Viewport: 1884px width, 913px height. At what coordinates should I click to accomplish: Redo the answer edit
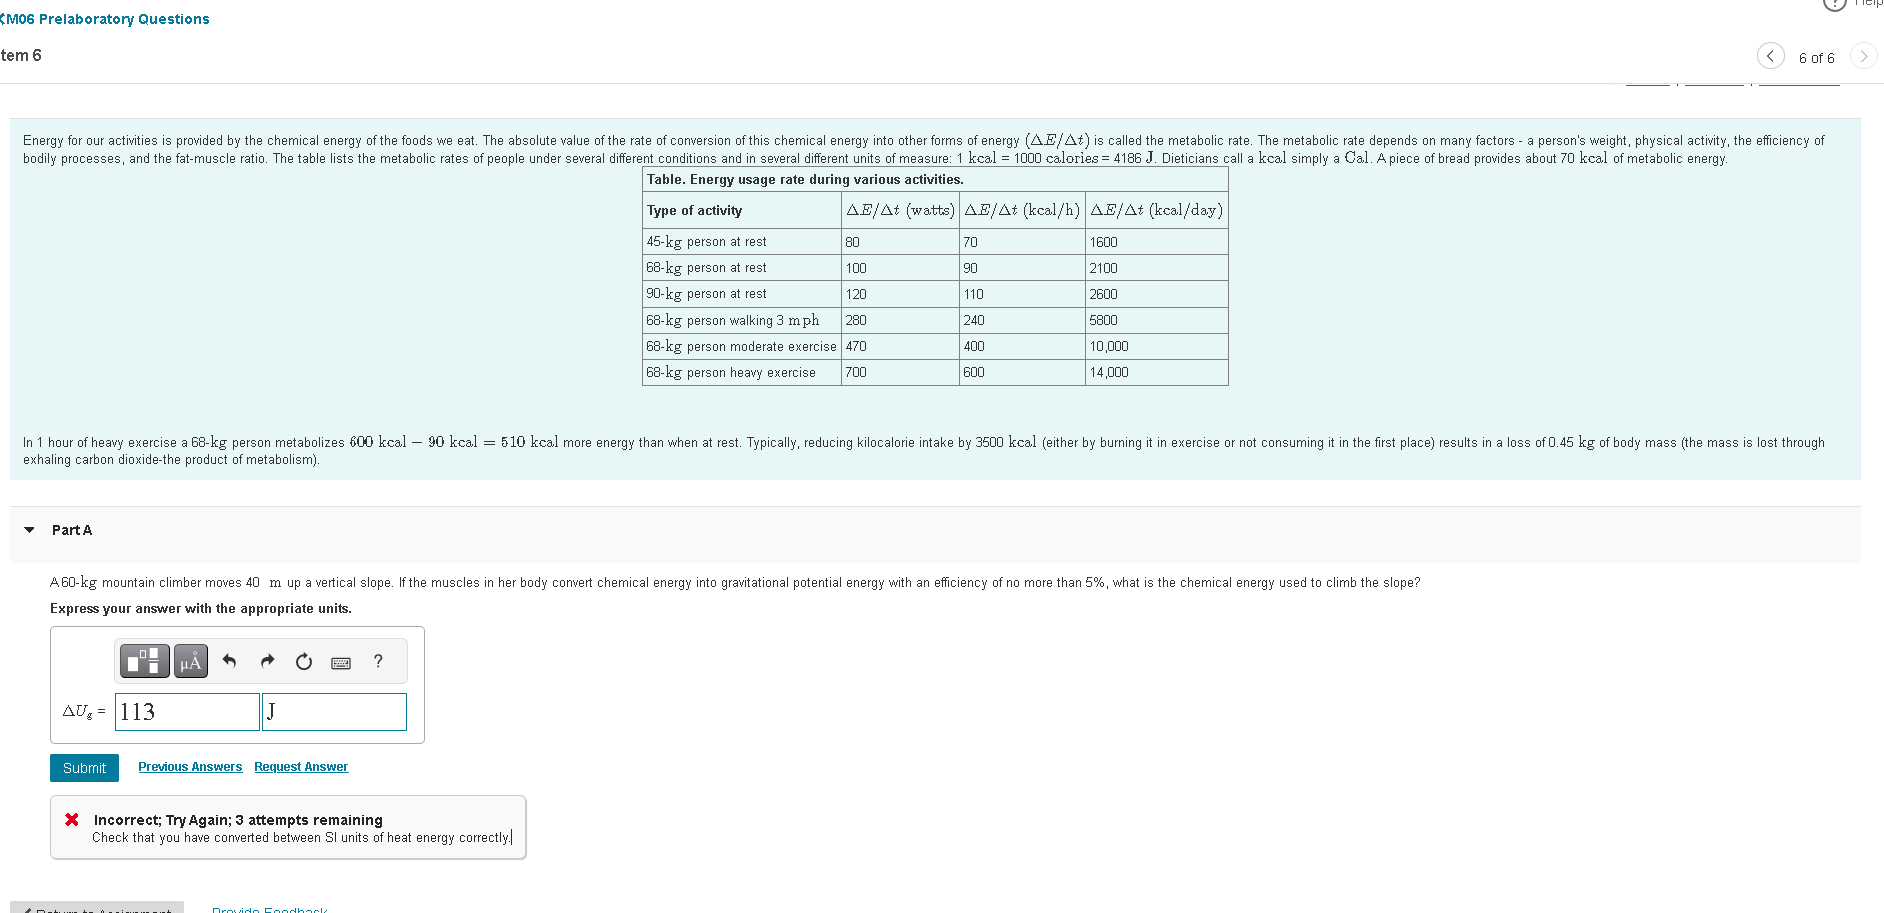tap(267, 661)
